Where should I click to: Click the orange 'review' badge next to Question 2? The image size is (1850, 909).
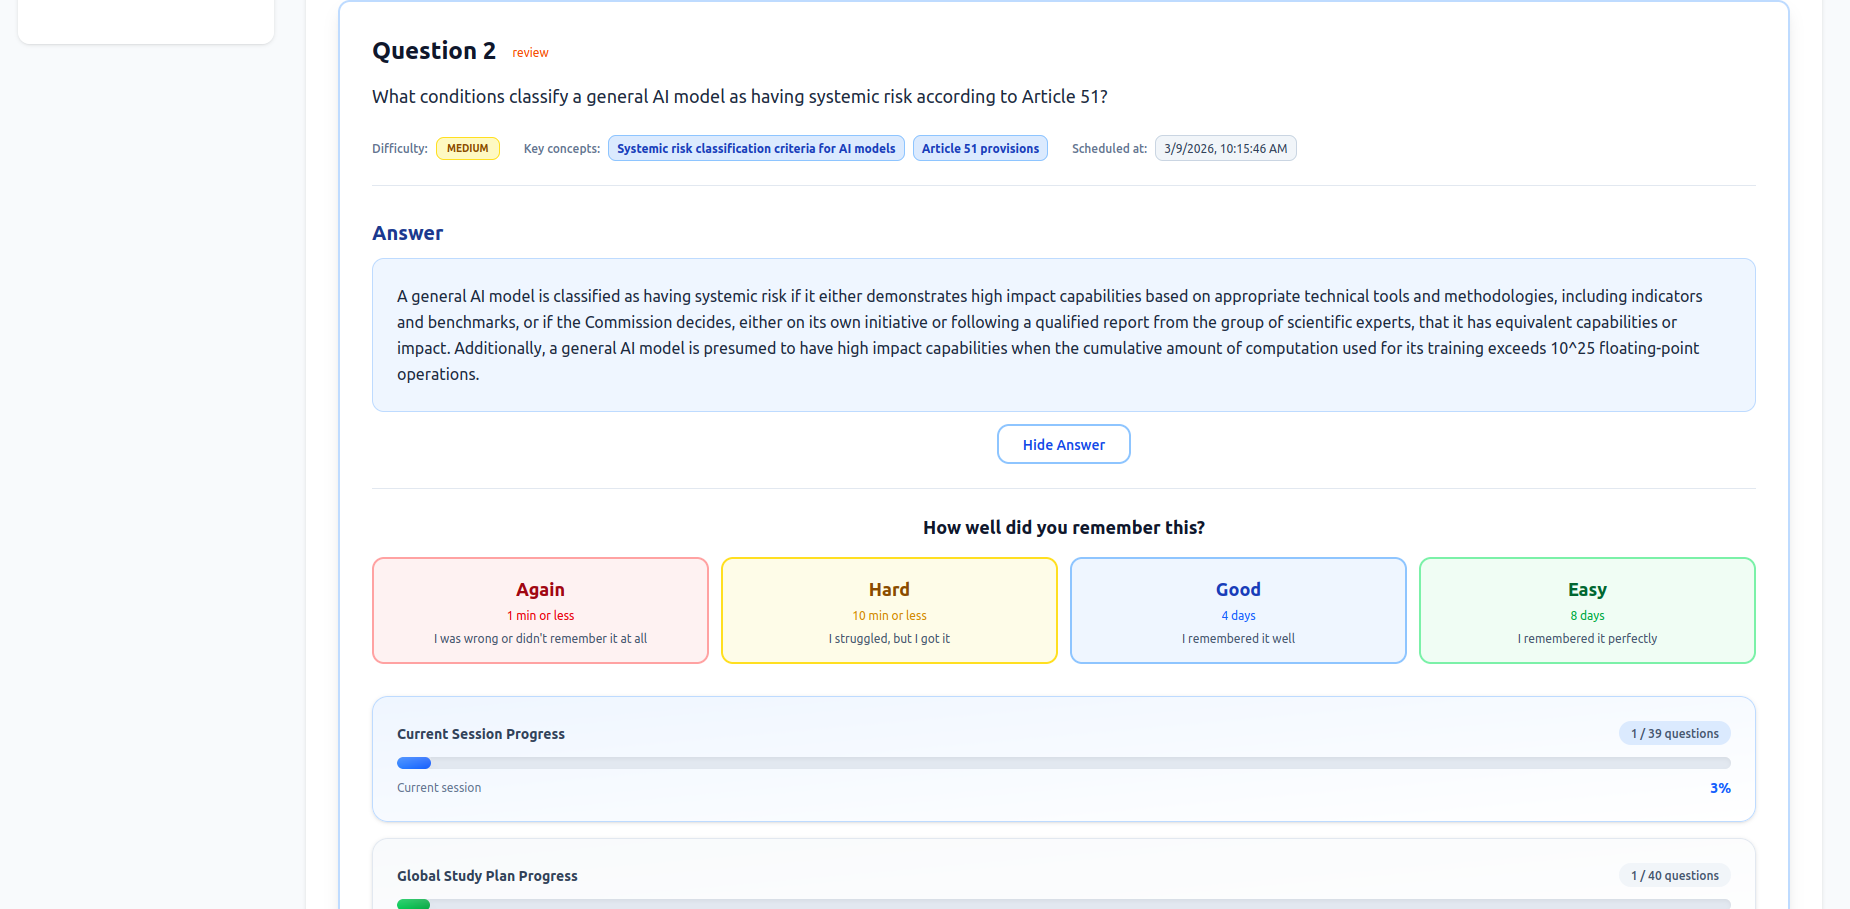pos(530,52)
